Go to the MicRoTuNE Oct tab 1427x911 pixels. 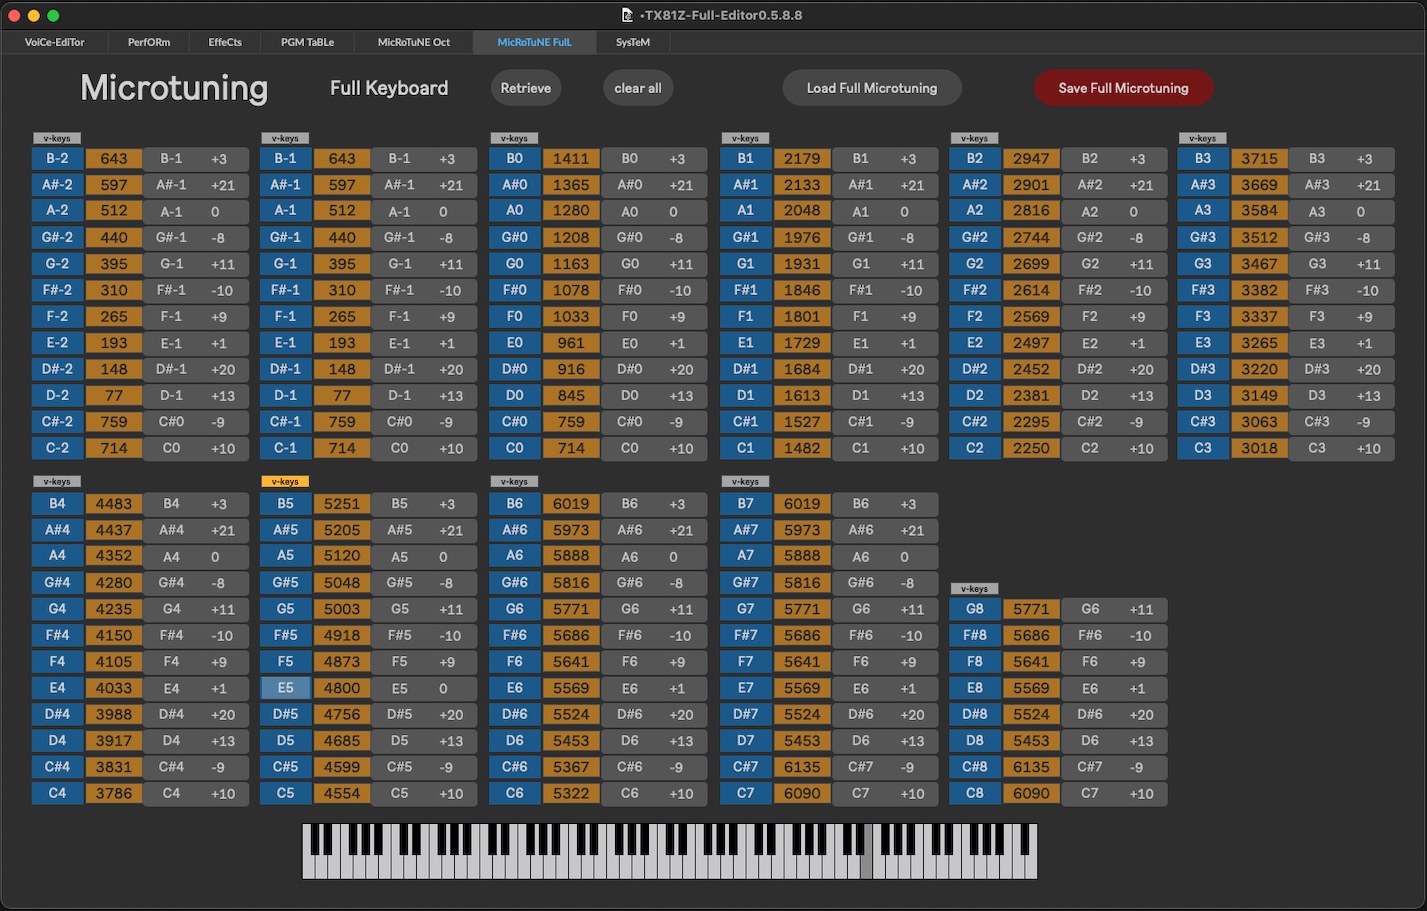413,42
